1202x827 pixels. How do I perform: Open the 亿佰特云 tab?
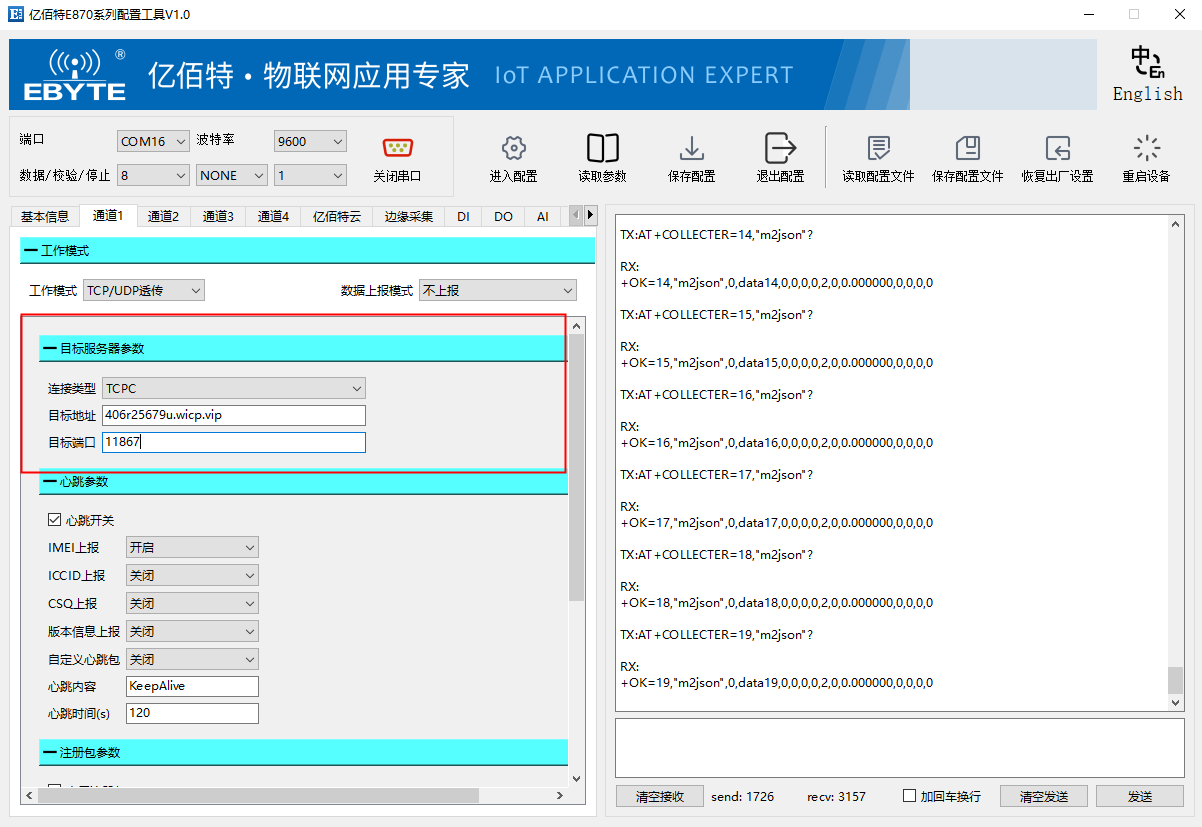pos(336,216)
